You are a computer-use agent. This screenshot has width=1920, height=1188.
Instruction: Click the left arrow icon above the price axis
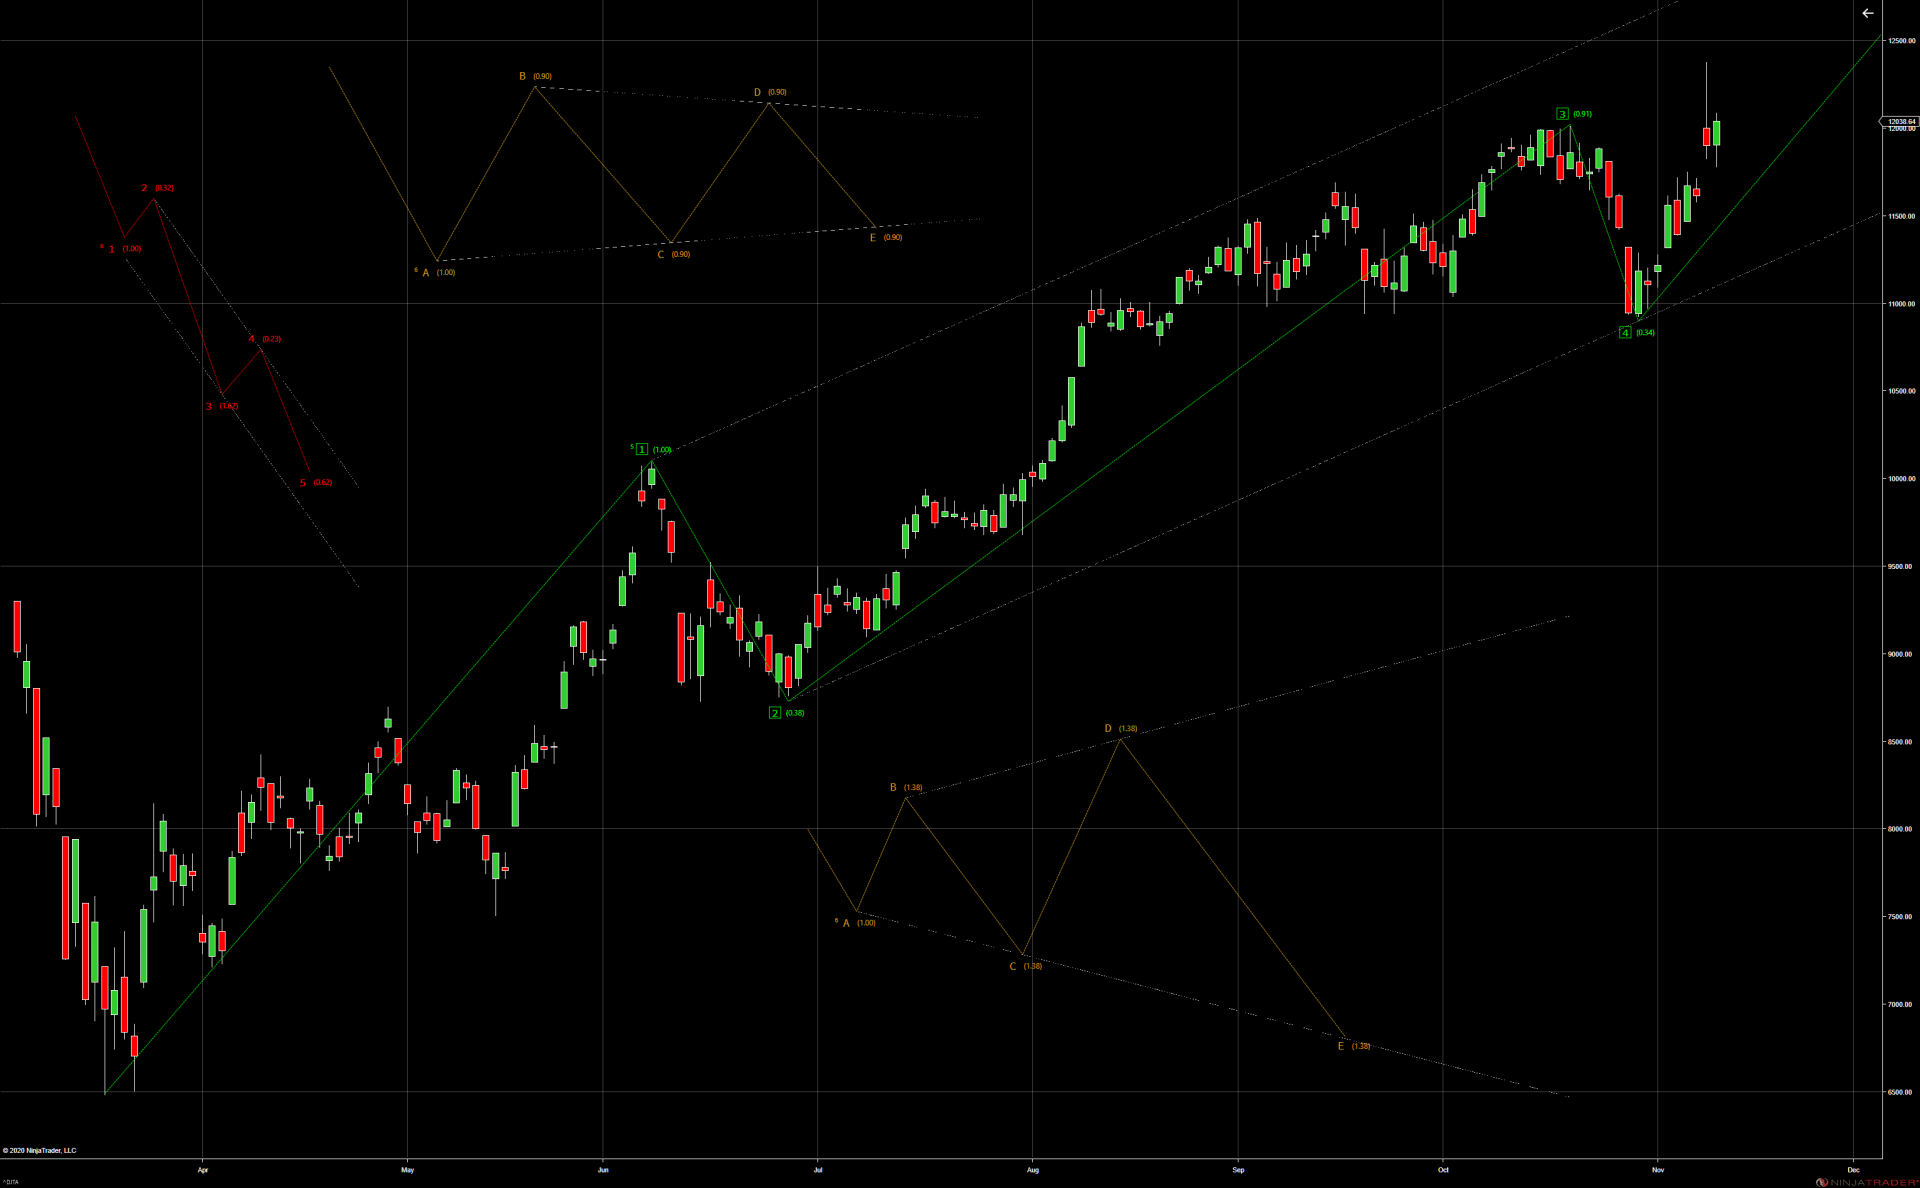(x=1867, y=13)
